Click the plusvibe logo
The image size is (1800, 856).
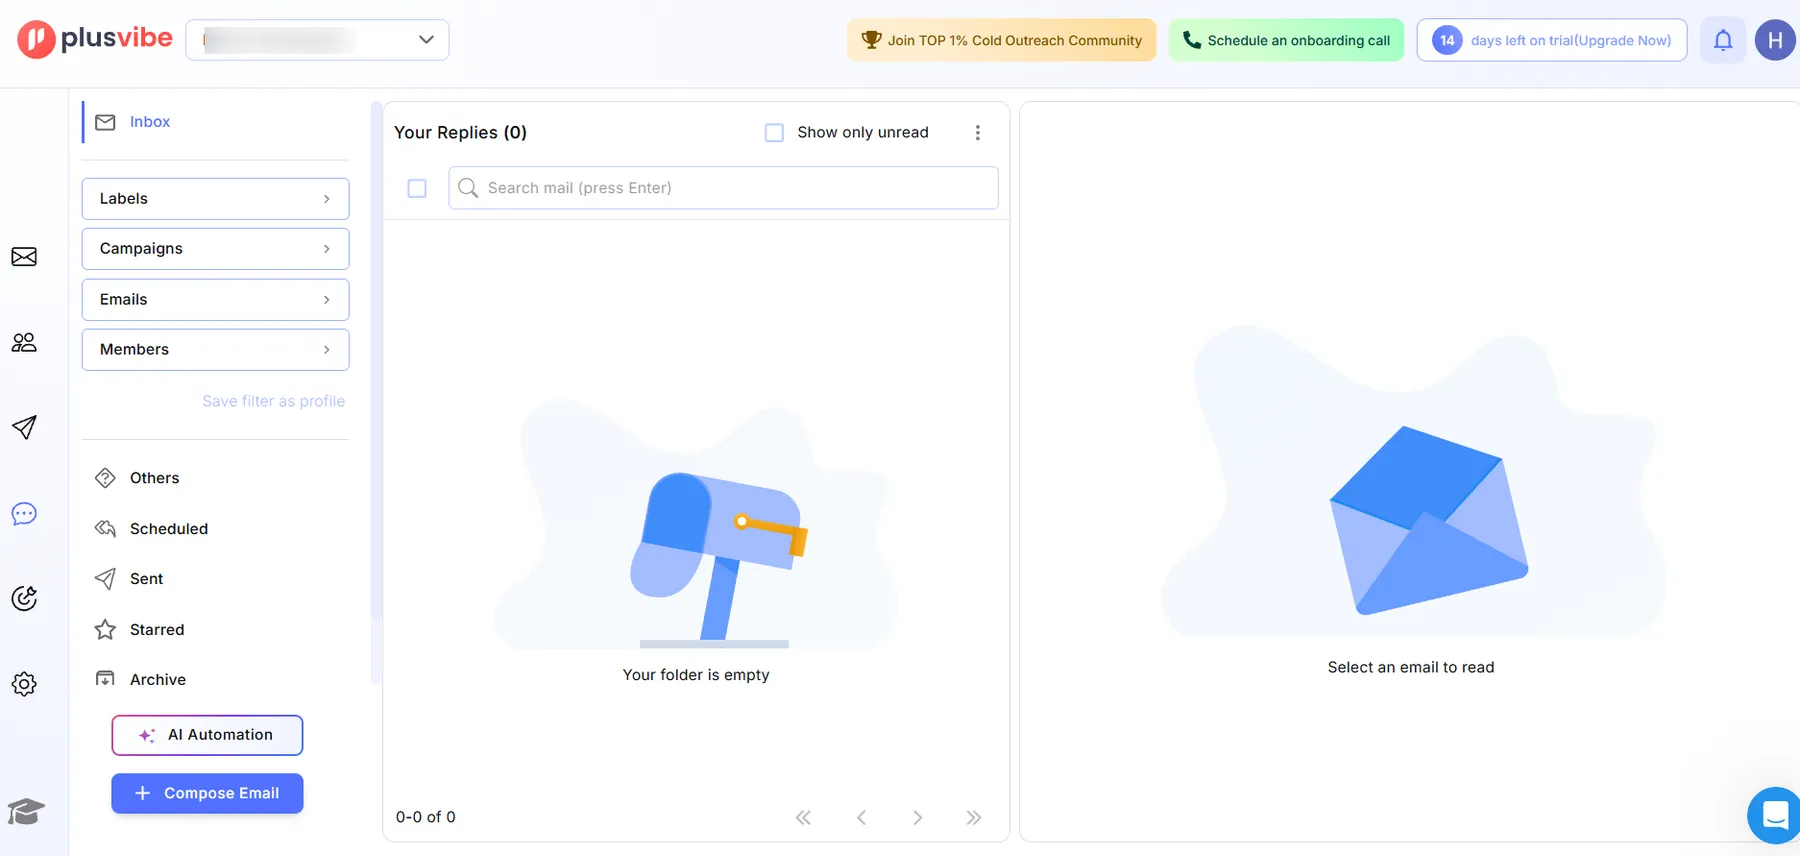[x=95, y=39]
